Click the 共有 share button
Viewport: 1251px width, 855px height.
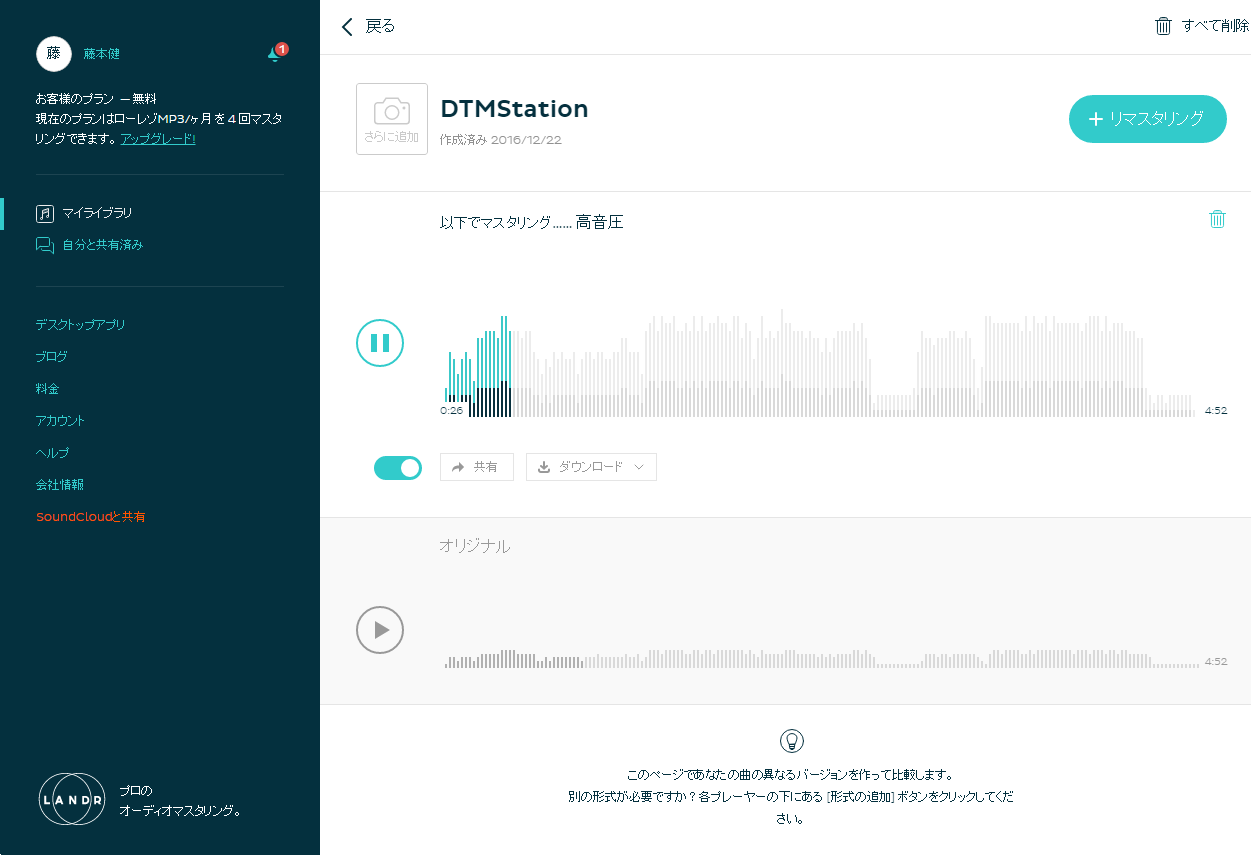pyautogui.click(x=477, y=467)
